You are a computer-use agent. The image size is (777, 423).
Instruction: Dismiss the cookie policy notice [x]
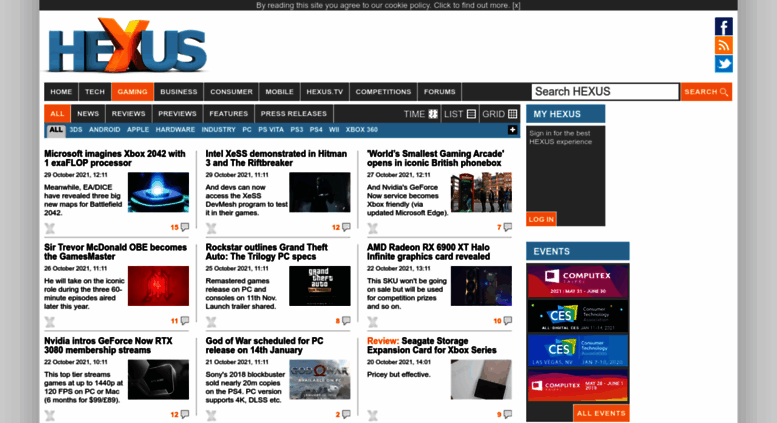(x=516, y=5)
